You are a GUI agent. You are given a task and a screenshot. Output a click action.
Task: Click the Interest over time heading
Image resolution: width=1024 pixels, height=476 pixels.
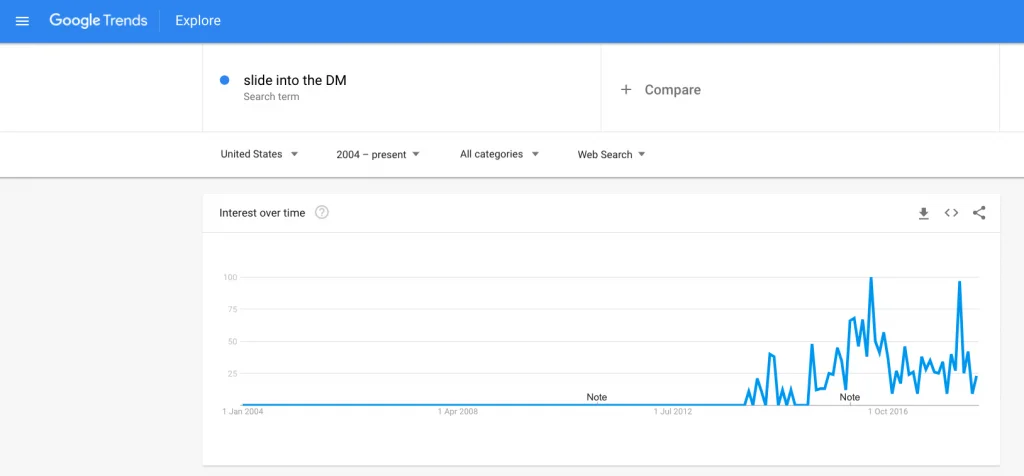point(262,213)
